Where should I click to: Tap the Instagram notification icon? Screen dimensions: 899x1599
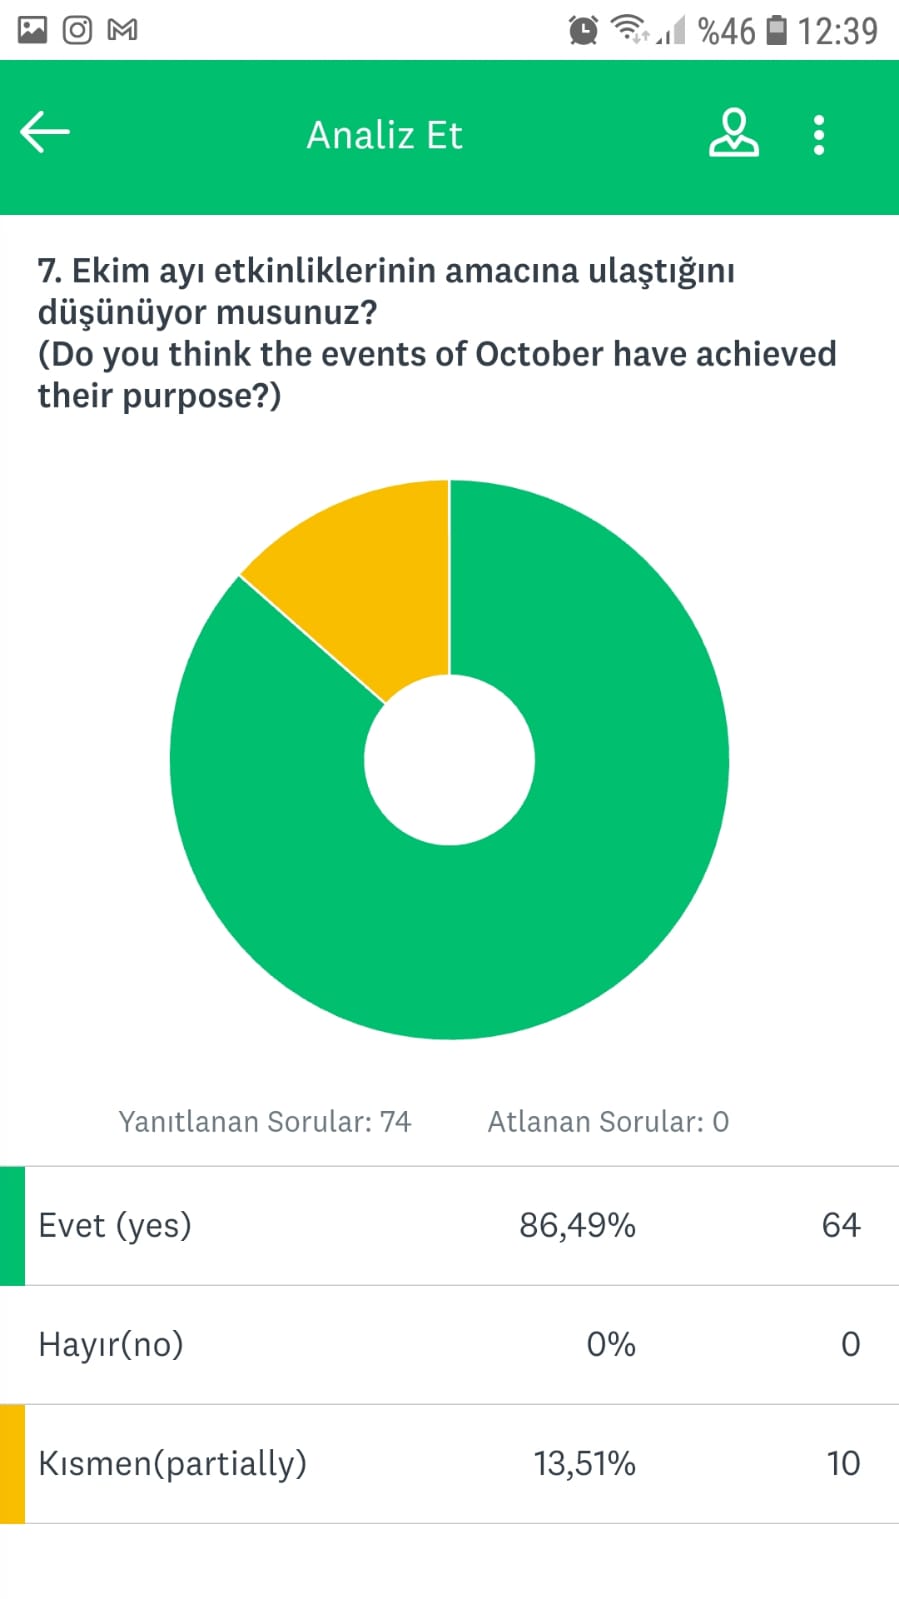77,29
